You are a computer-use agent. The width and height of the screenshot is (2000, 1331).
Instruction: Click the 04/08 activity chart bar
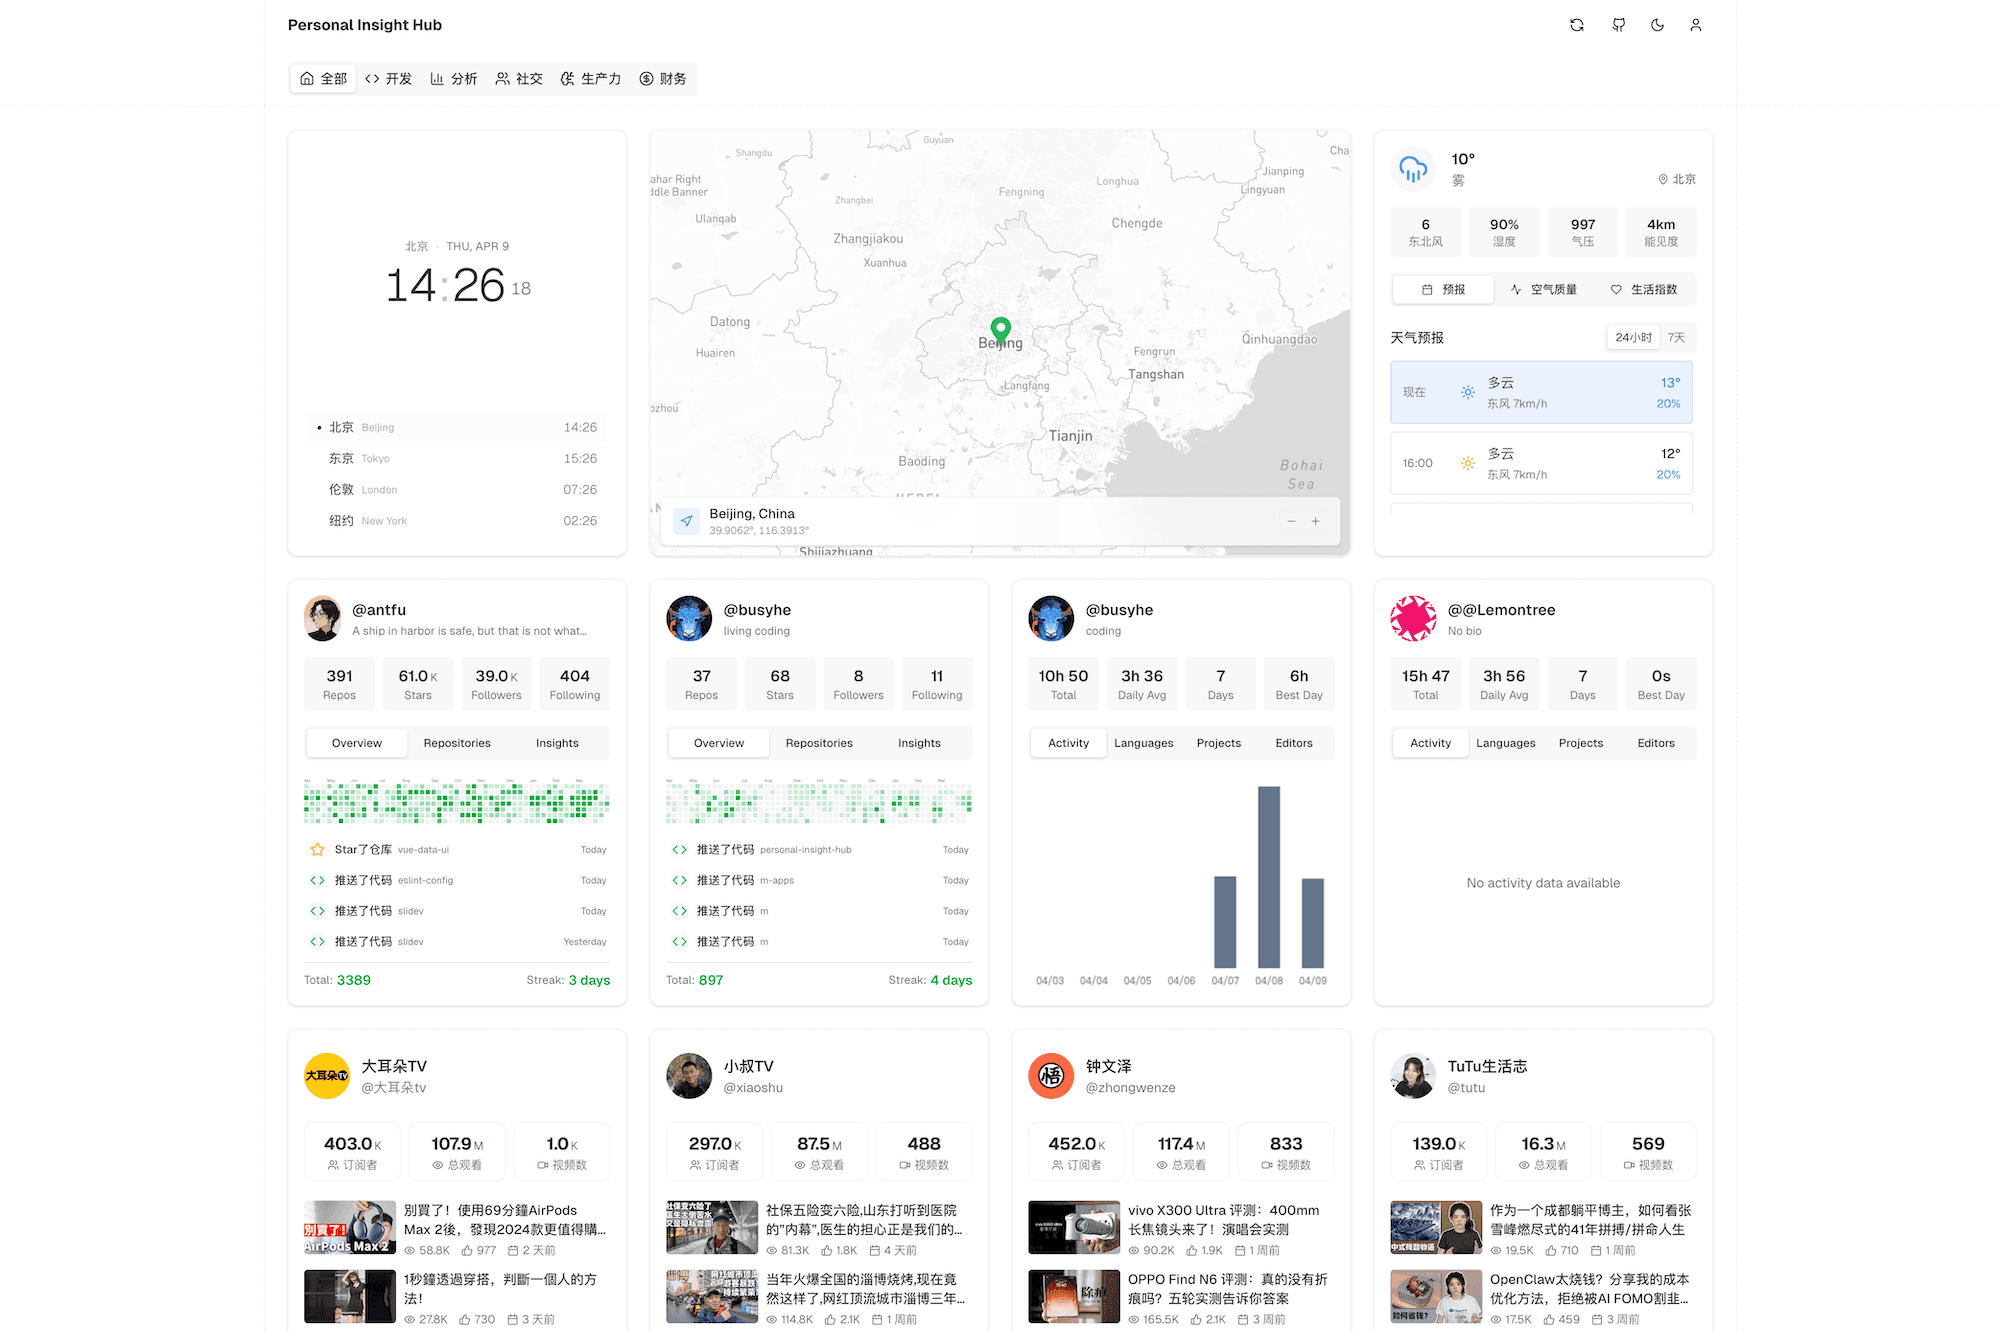point(1269,876)
